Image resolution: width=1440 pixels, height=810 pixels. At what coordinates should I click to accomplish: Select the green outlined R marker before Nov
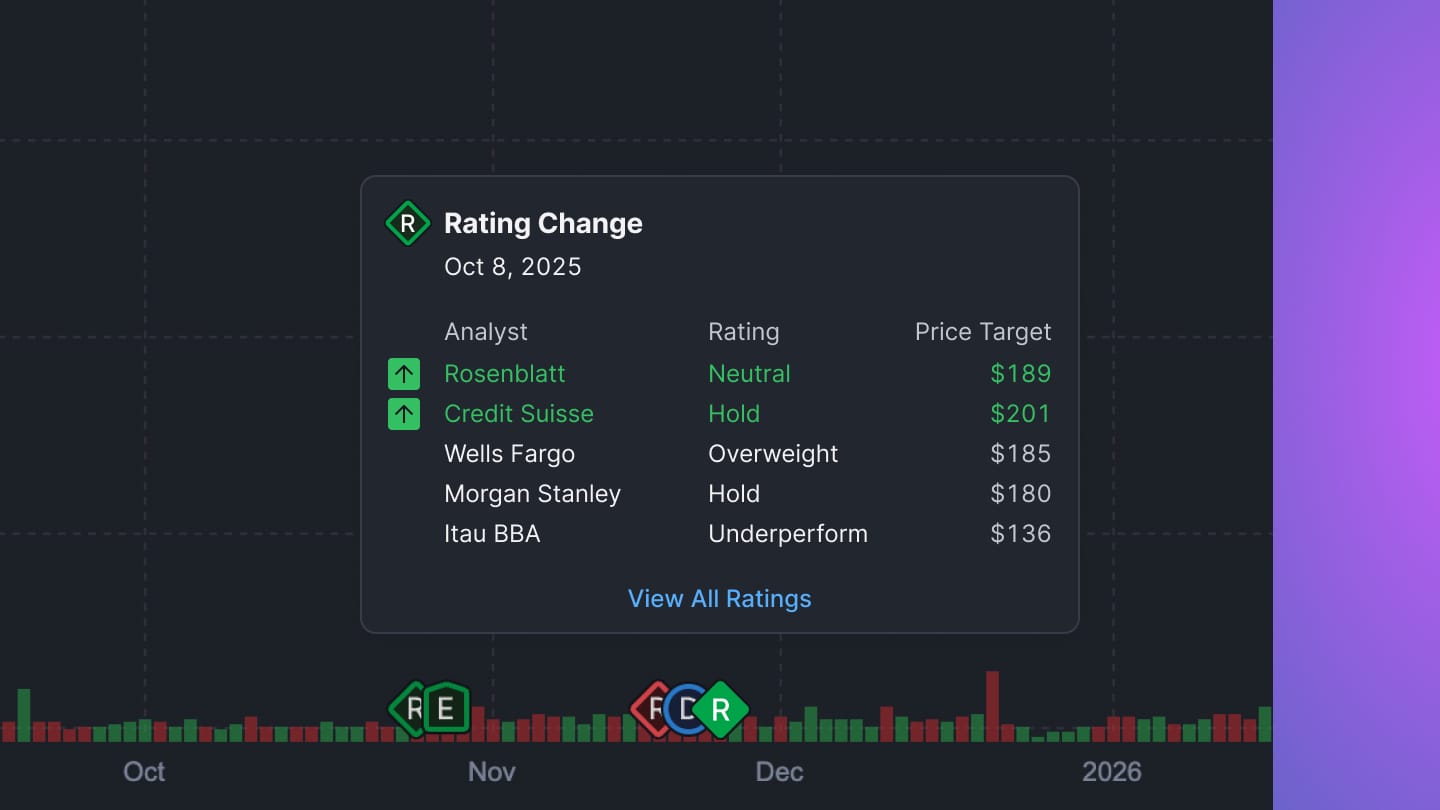click(406, 709)
